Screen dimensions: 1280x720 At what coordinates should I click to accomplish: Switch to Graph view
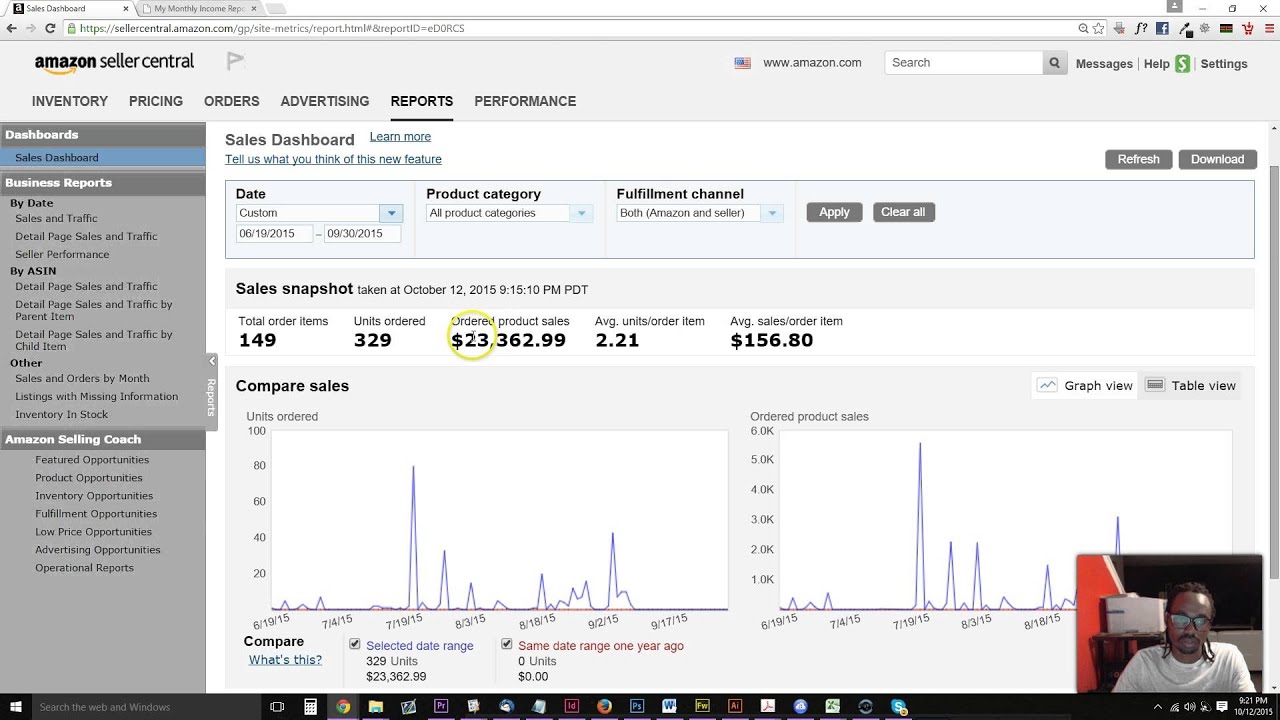1085,385
